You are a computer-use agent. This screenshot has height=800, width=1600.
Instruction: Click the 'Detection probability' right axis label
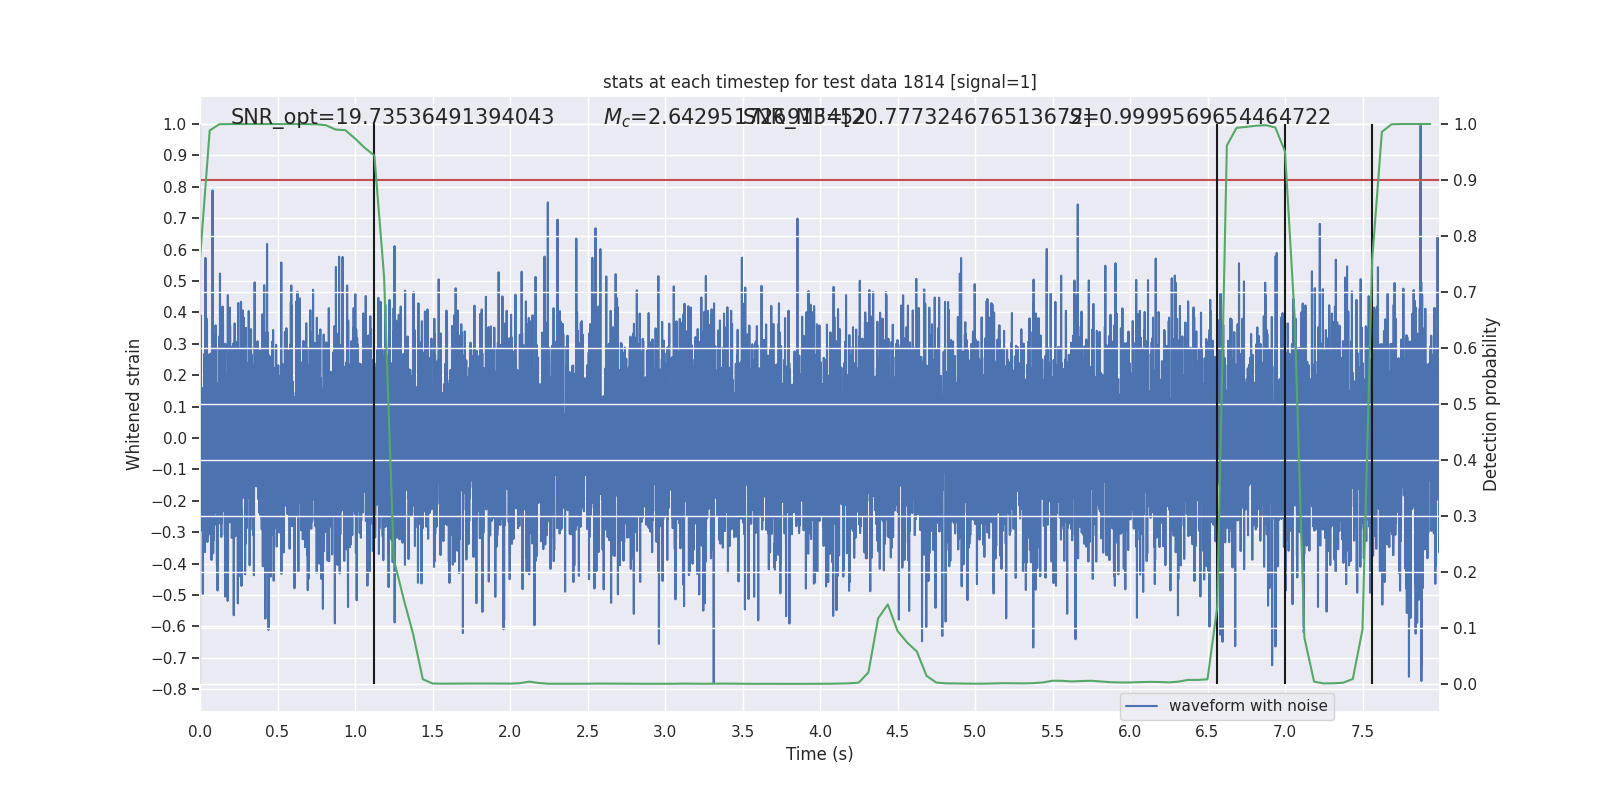coord(1491,404)
